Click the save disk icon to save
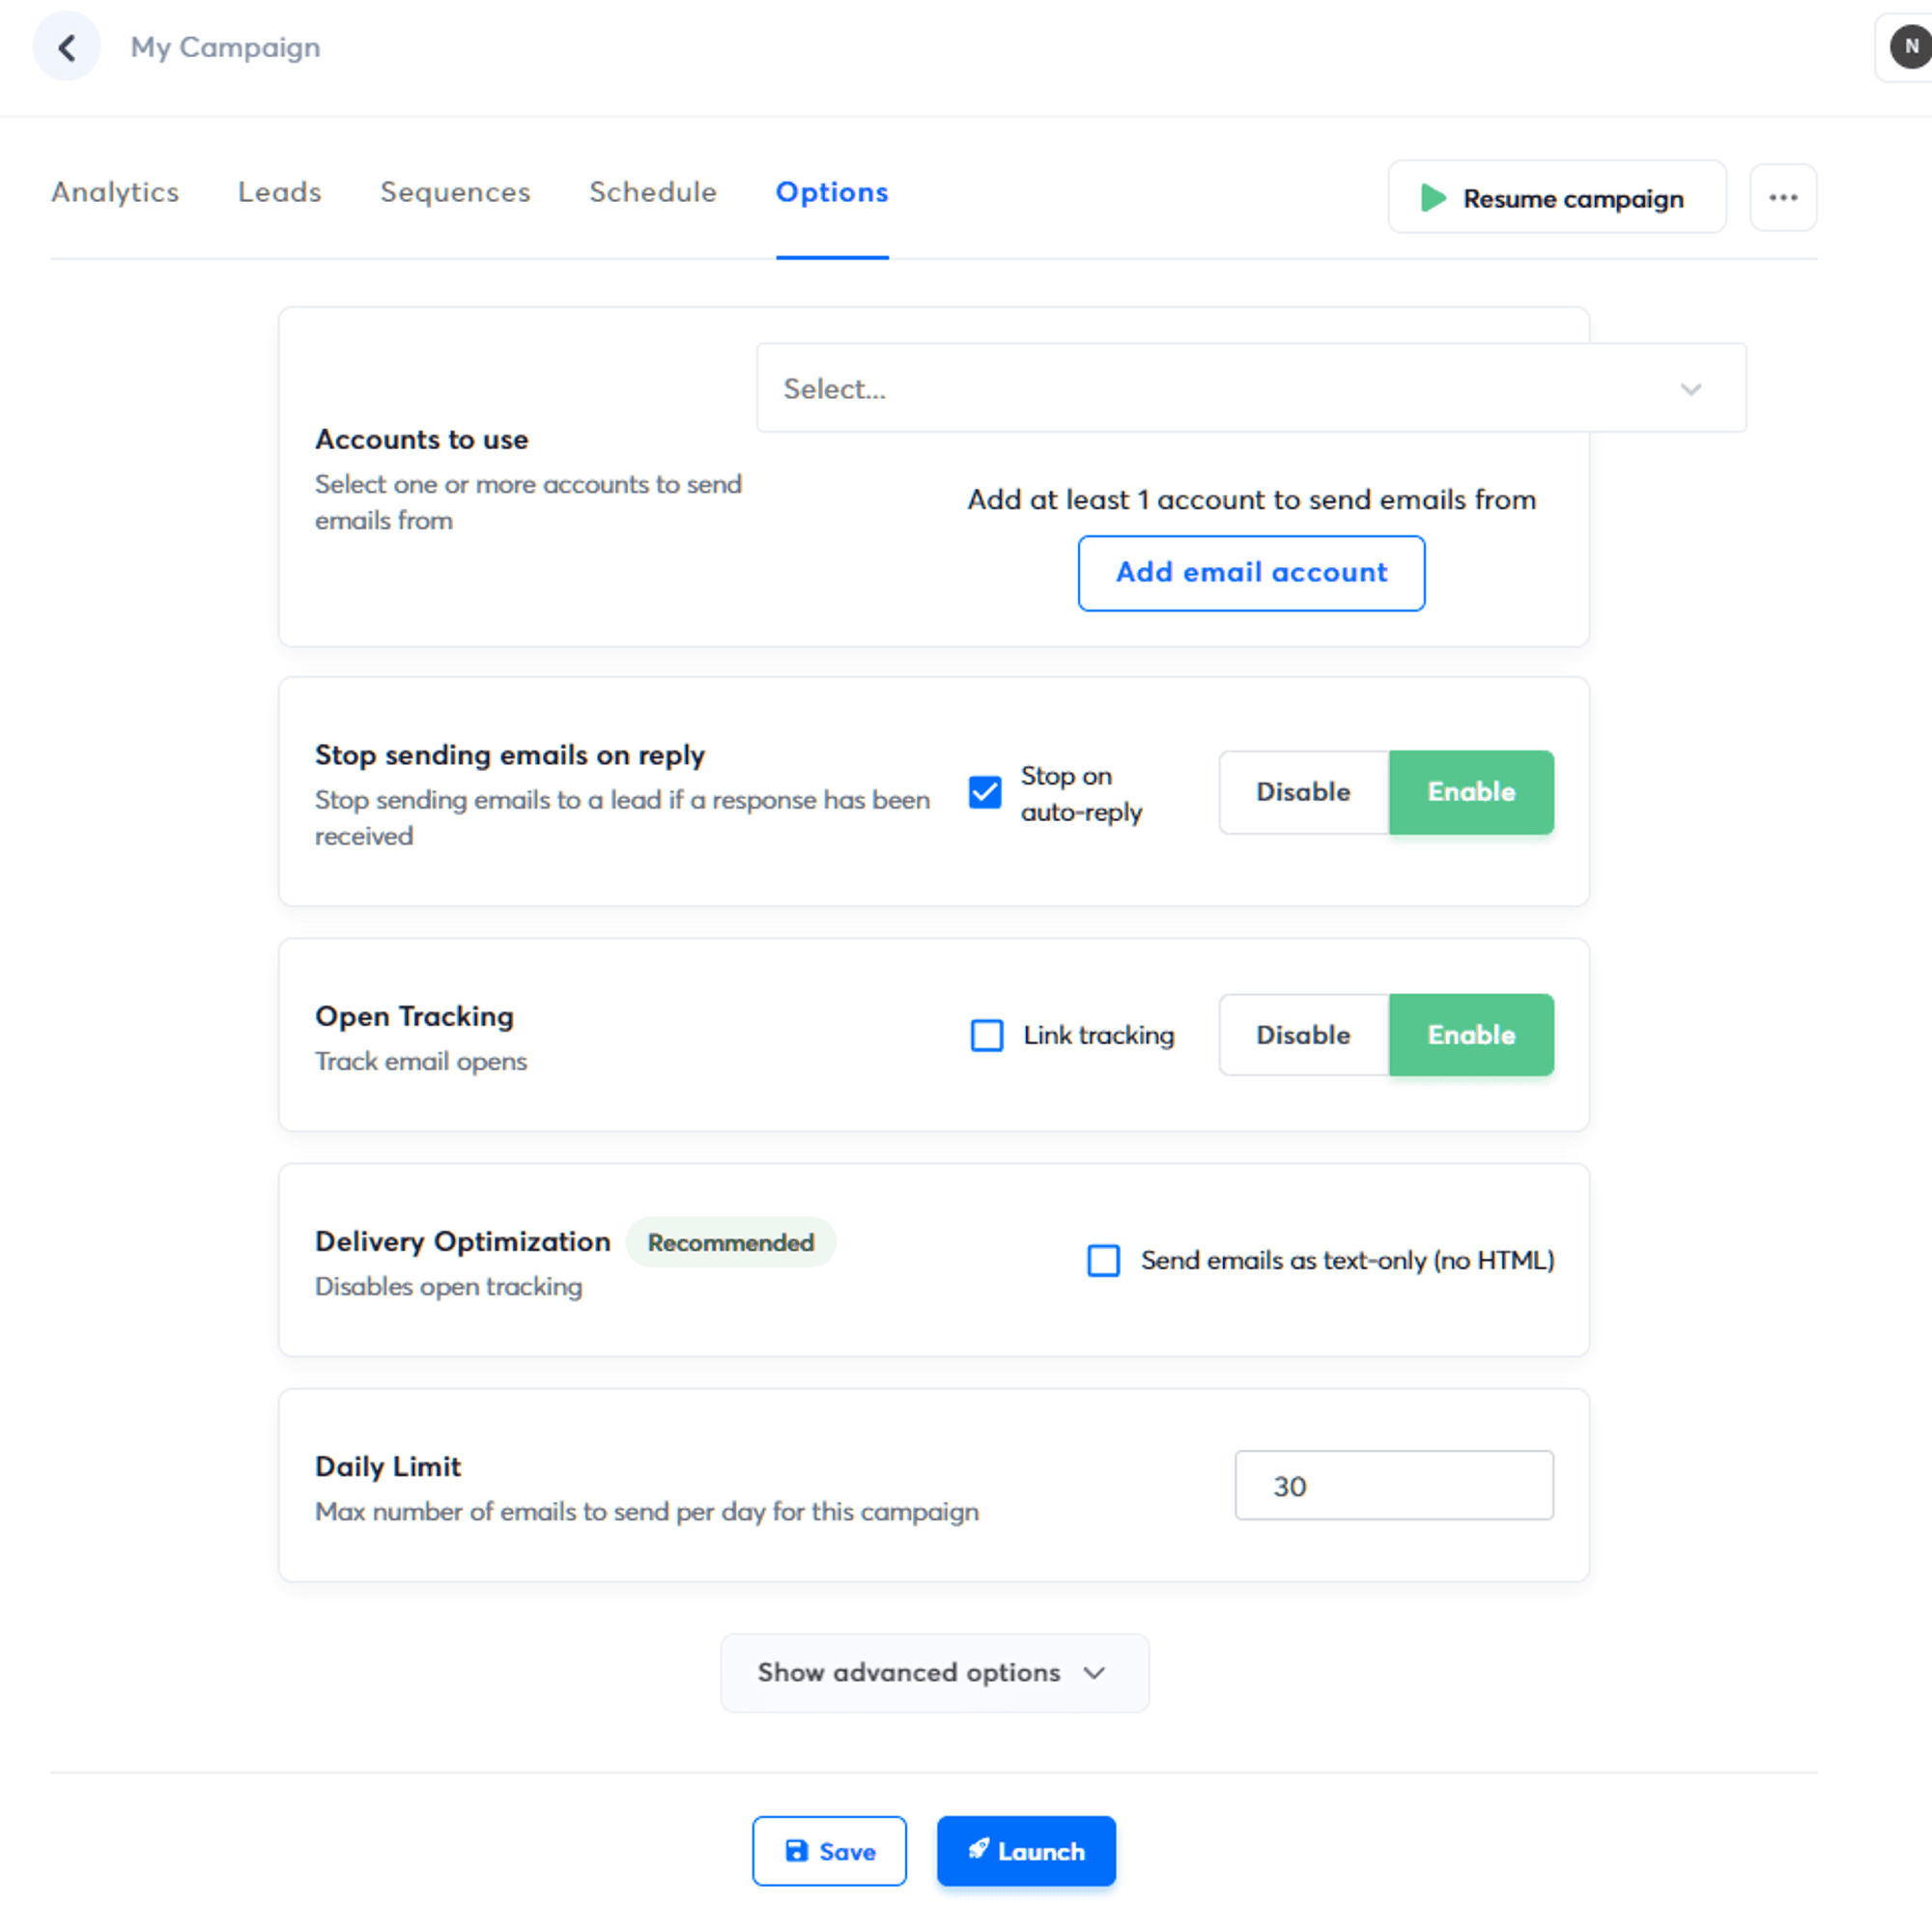1932x1906 pixels. click(x=795, y=1851)
